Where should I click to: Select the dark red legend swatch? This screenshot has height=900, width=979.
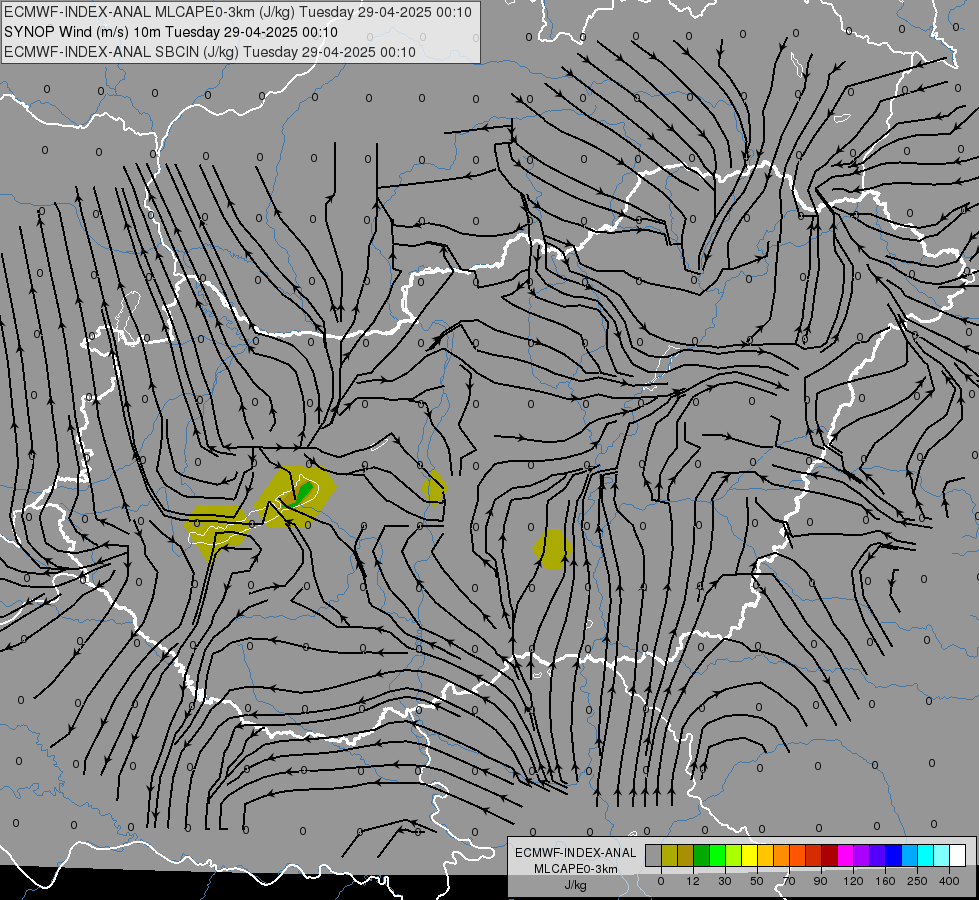click(x=829, y=856)
